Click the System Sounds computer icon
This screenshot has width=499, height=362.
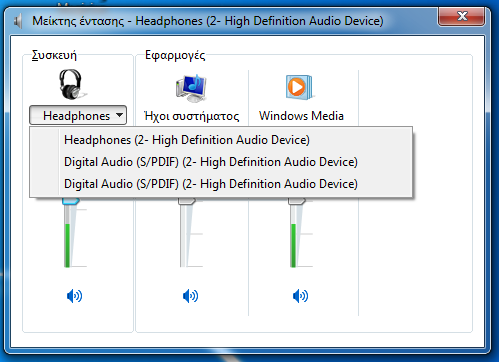click(191, 88)
